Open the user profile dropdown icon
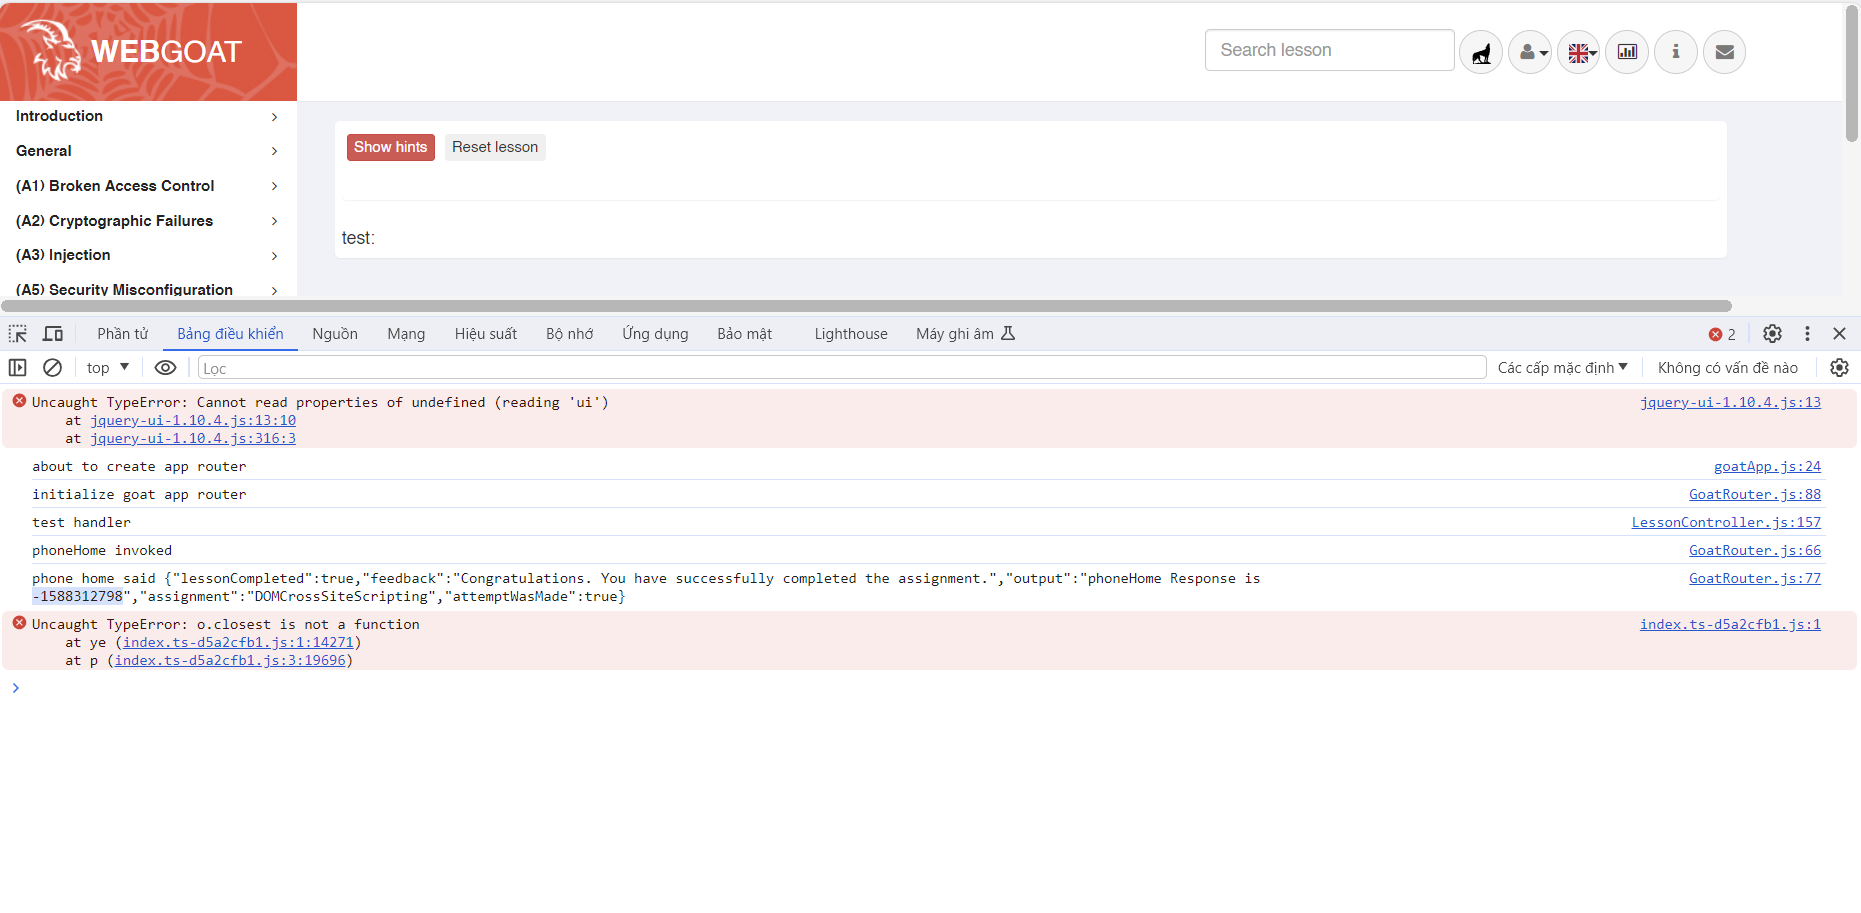1861x913 pixels. click(1530, 52)
